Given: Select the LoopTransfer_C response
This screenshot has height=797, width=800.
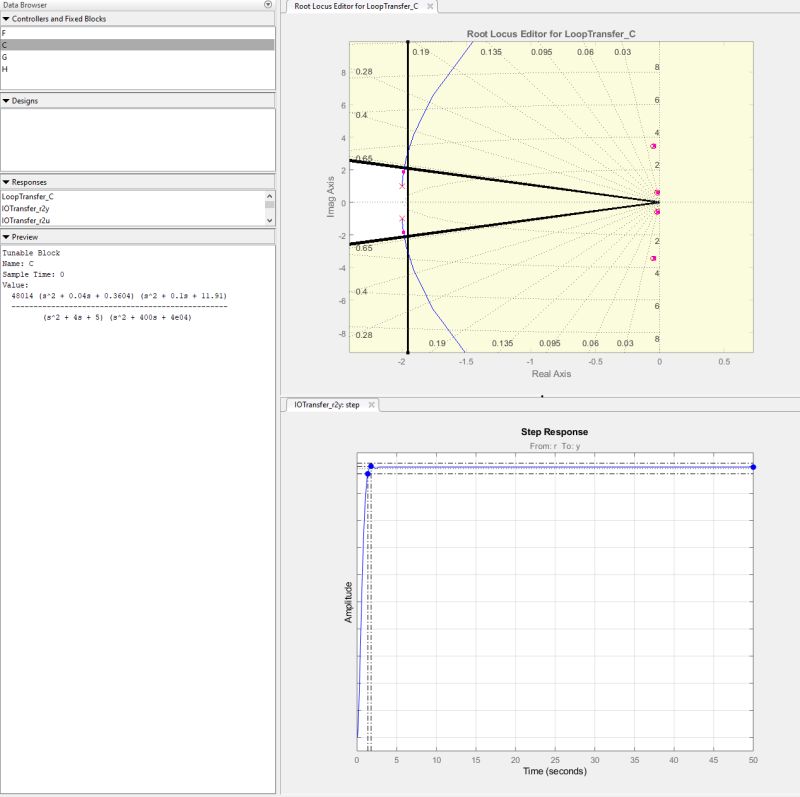Looking at the screenshot, I should [x=133, y=196].
